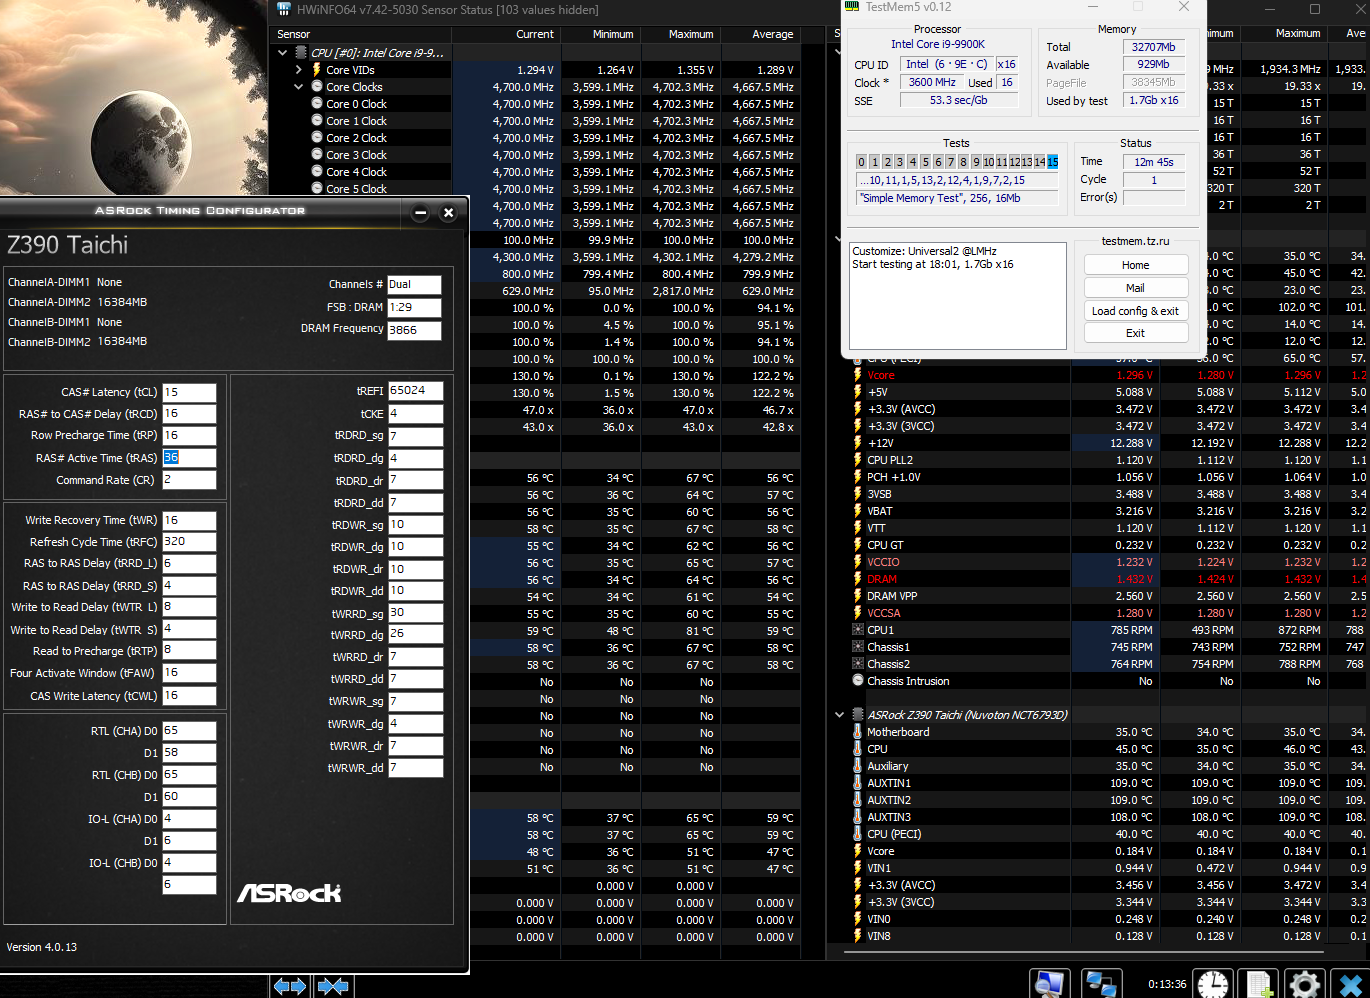Click the DRAM Frequency field
Screen dimensions: 1370x998
click(414, 329)
